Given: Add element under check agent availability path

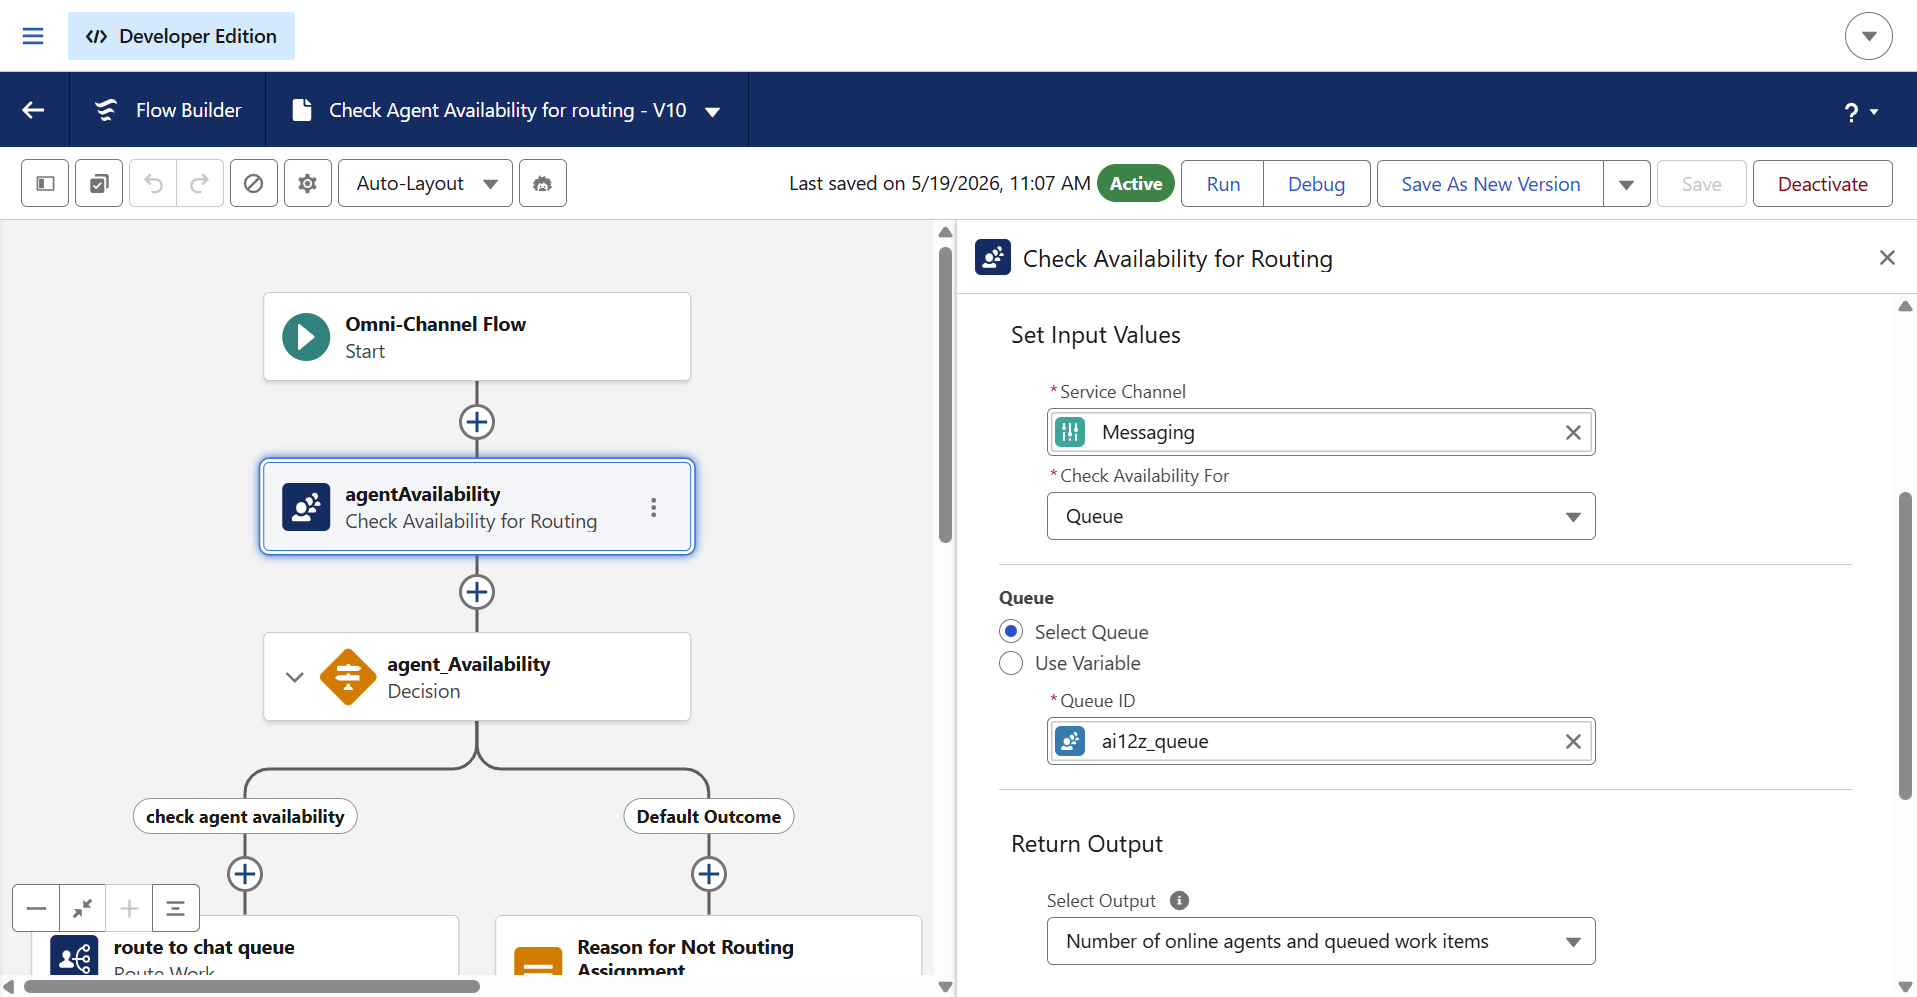Looking at the screenshot, I should tap(245, 874).
